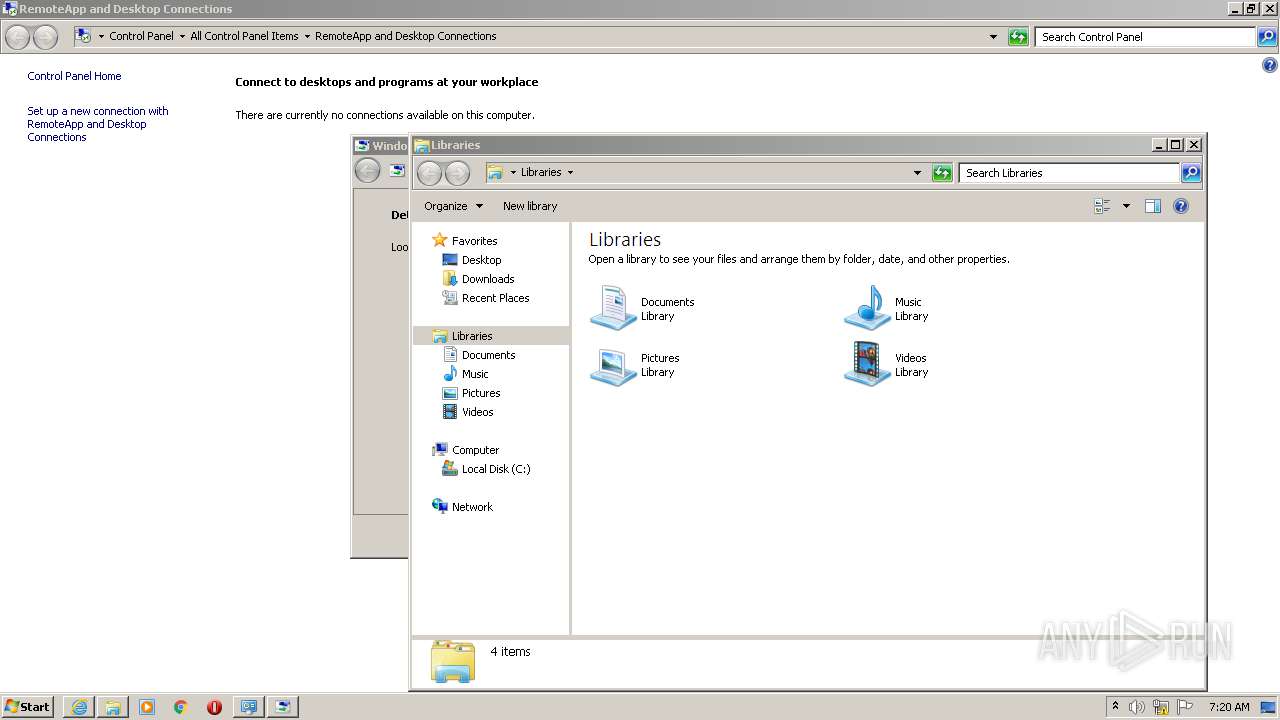Click New library in the toolbar
Image resolution: width=1280 pixels, height=720 pixels.
pos(530,206)
